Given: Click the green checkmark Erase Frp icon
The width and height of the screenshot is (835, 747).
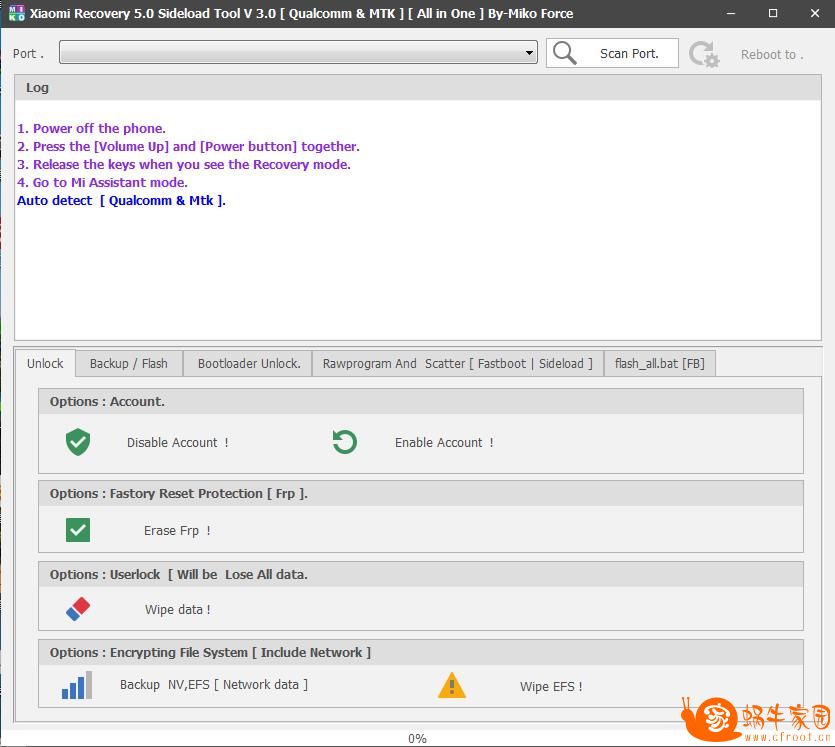Looking at the screenshot, I should coord(78,530).
